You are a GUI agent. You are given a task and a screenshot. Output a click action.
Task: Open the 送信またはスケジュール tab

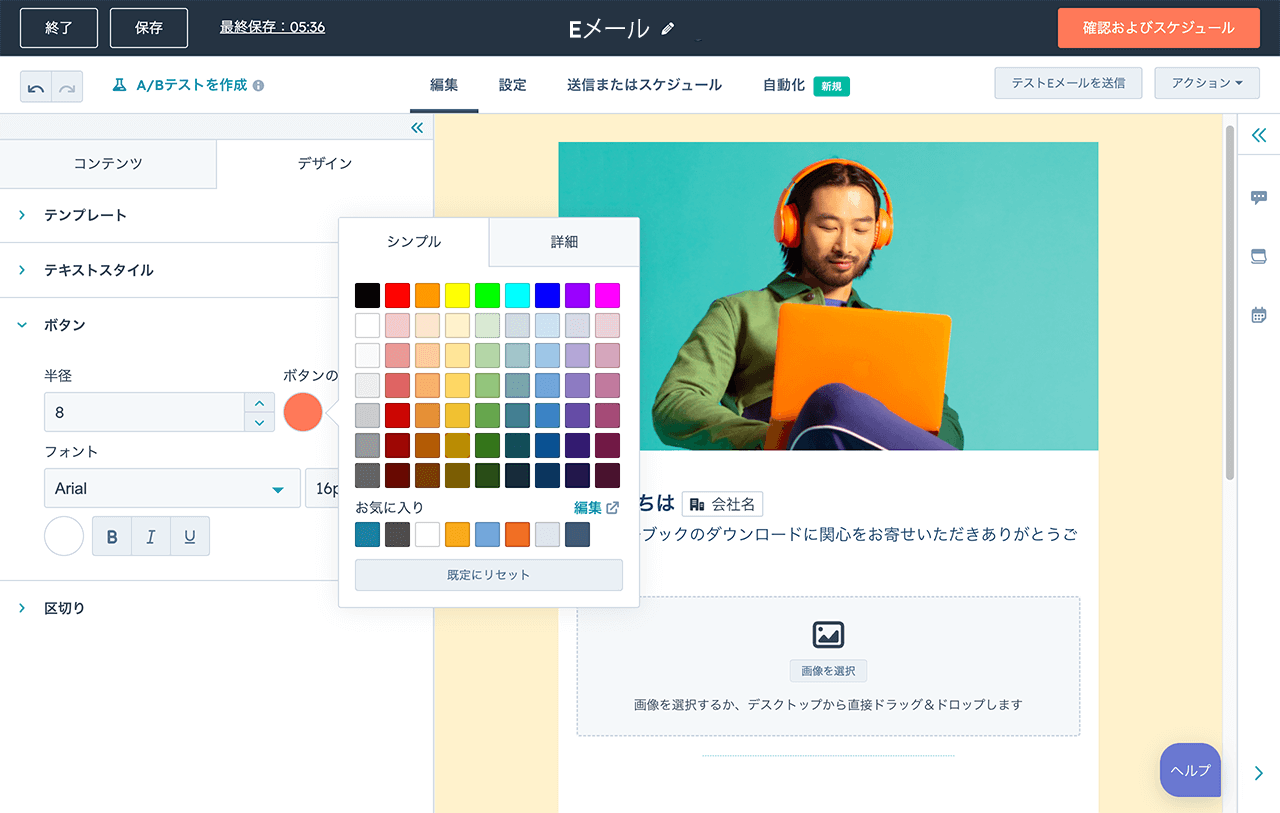644,85
